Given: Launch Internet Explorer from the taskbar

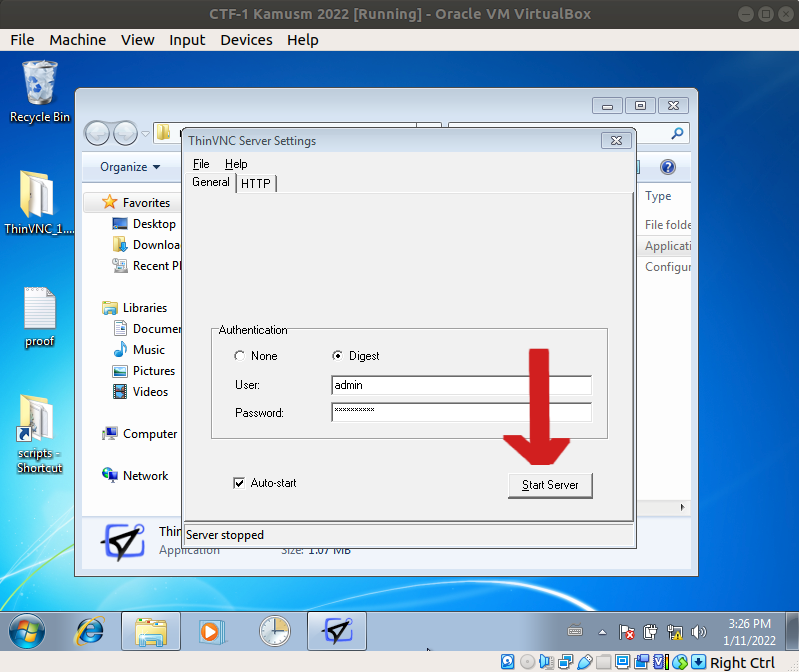Looking at the screenshot, I should (90, 631).
